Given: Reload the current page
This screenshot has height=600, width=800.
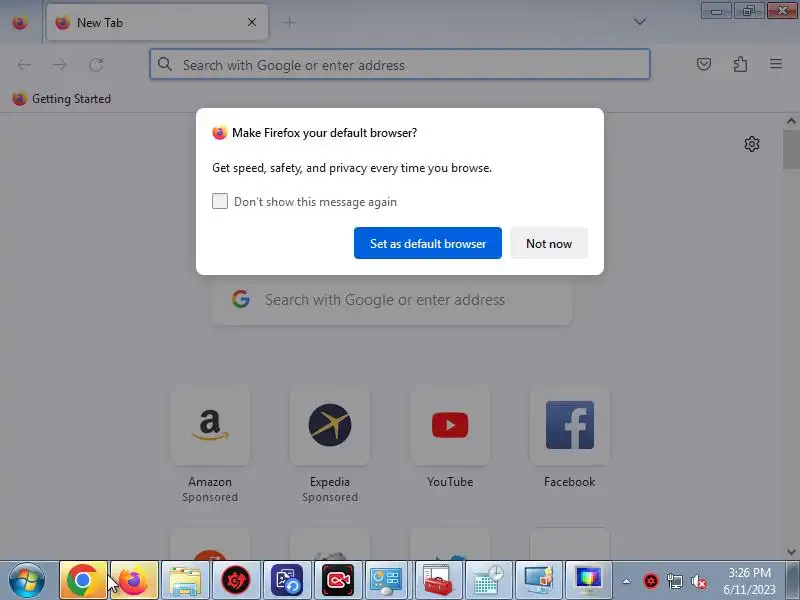Looking at the screenshot, I should (x=96, y=65).
